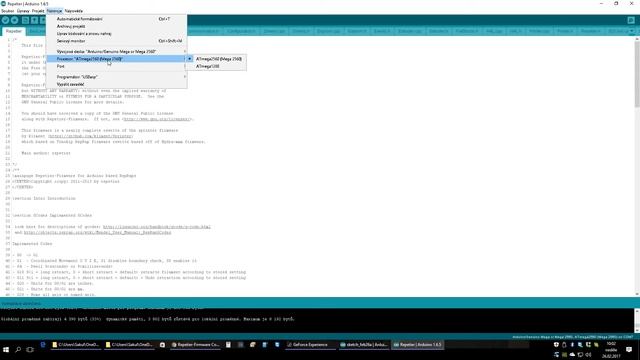Click the New sketch toolbar icon

(x=25, y=20)
